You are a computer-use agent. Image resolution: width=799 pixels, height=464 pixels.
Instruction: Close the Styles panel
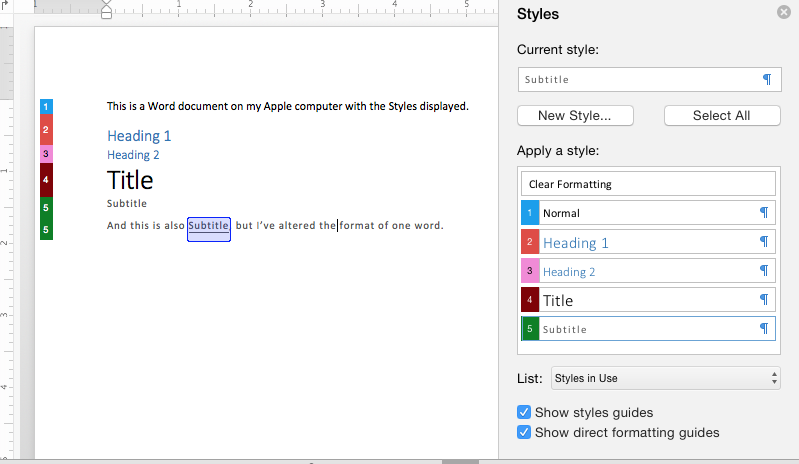coord(784,12)
